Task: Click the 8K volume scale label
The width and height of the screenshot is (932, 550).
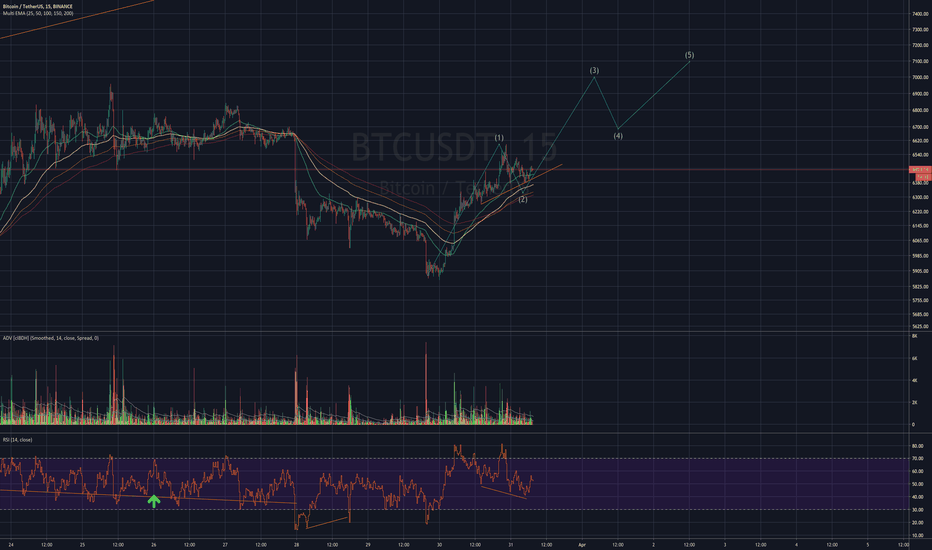Action: point(914,336)
